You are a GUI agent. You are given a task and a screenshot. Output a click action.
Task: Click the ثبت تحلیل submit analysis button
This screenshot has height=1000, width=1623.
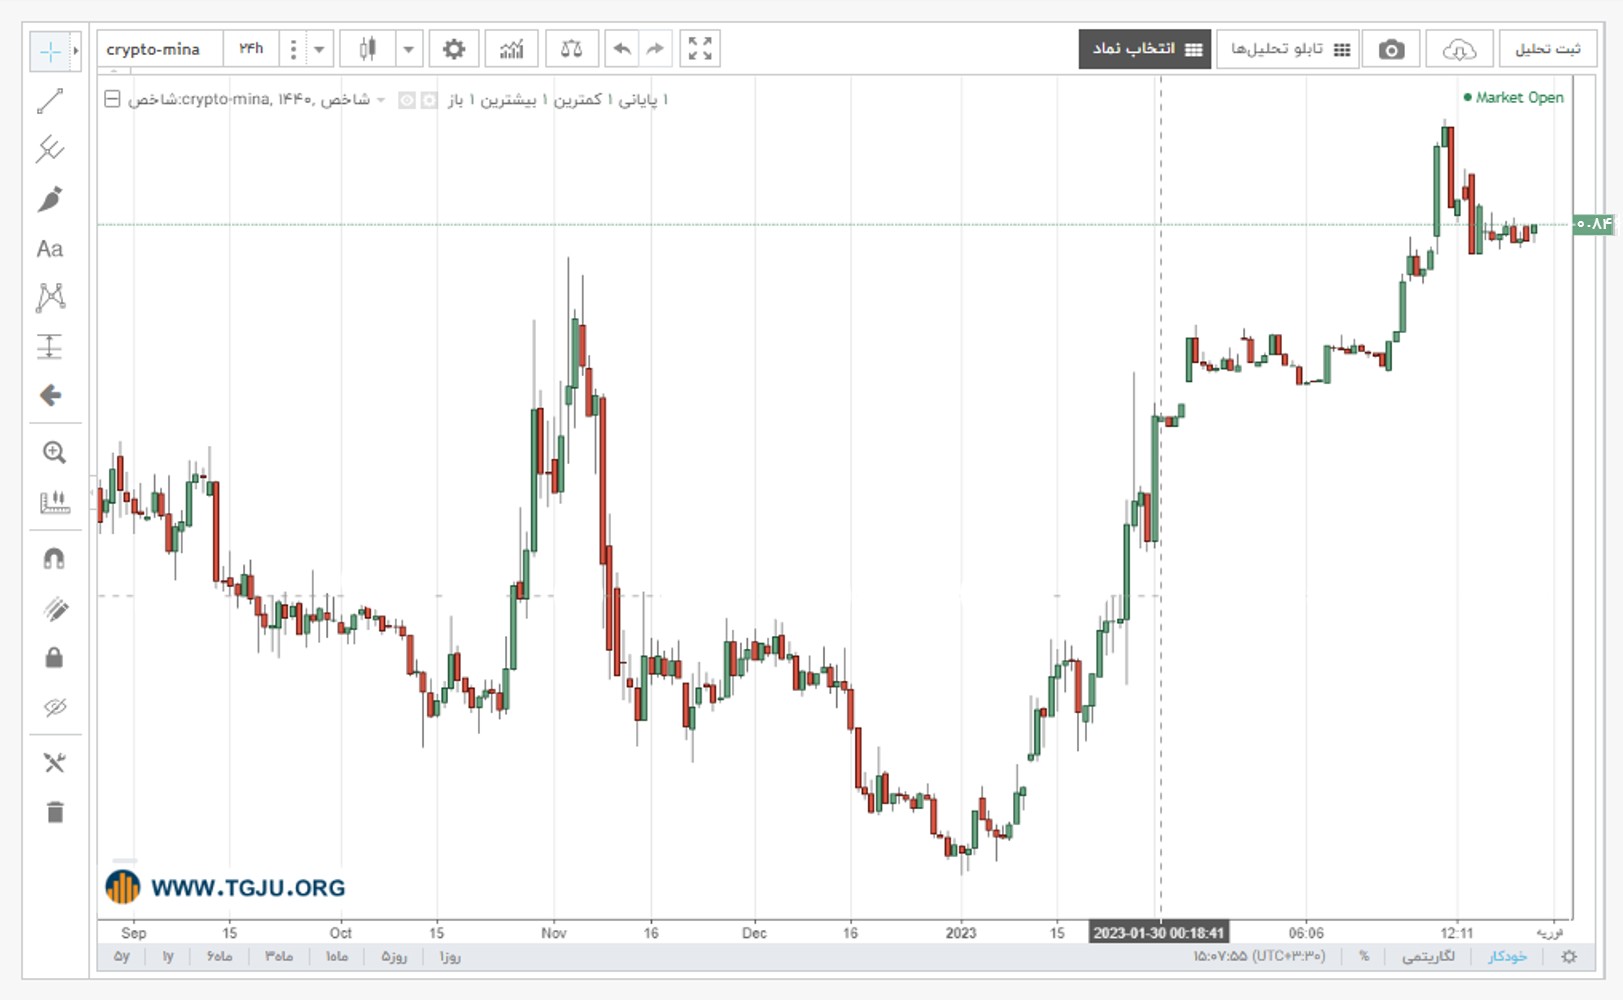(x=1547, y=49)
